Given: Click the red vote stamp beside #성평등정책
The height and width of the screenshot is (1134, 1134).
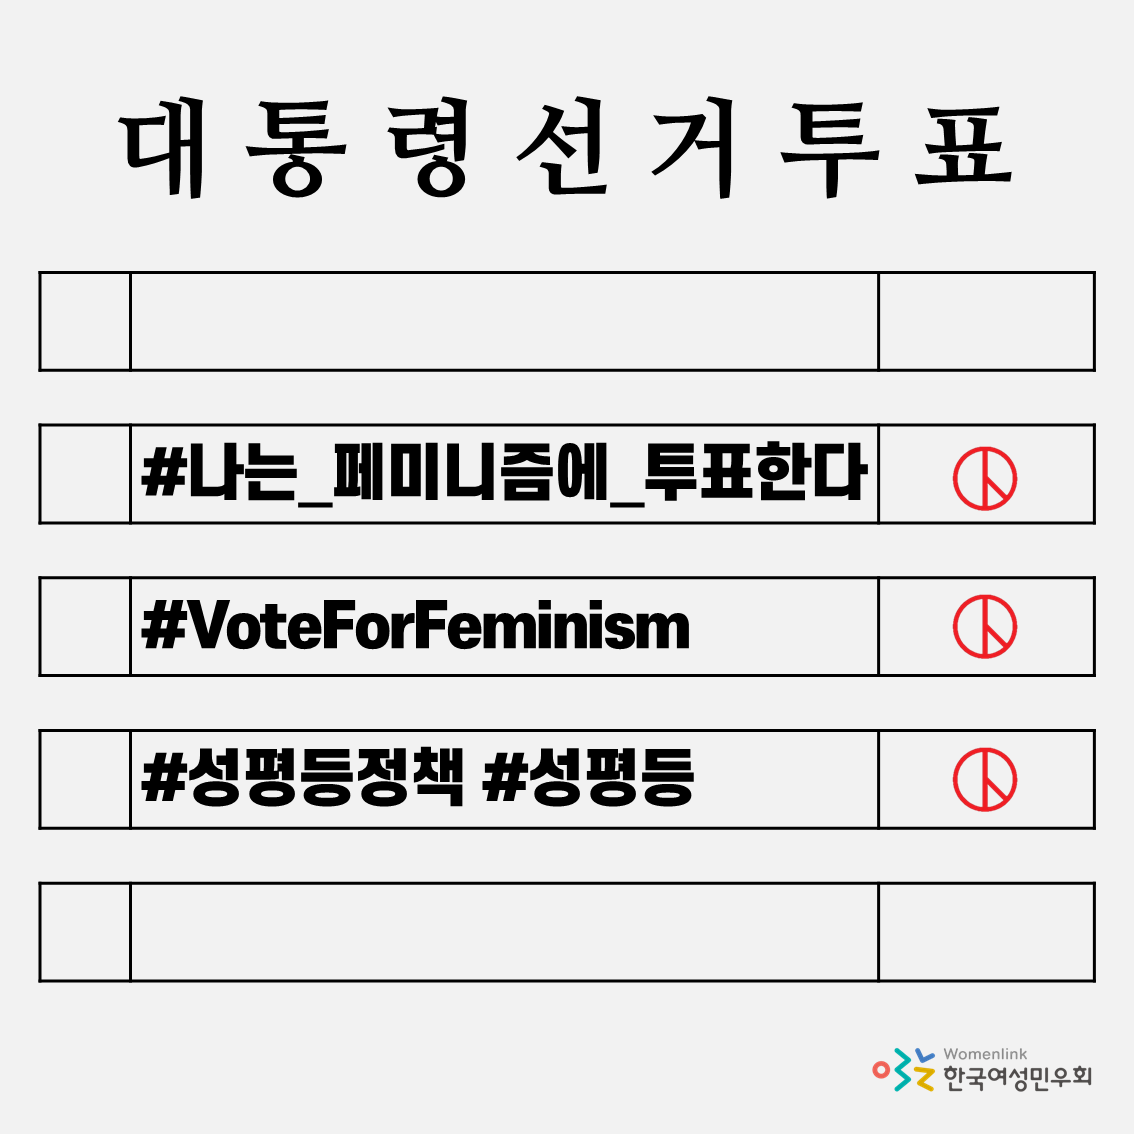Looking at the screenshot, I should tap(985, 780).
